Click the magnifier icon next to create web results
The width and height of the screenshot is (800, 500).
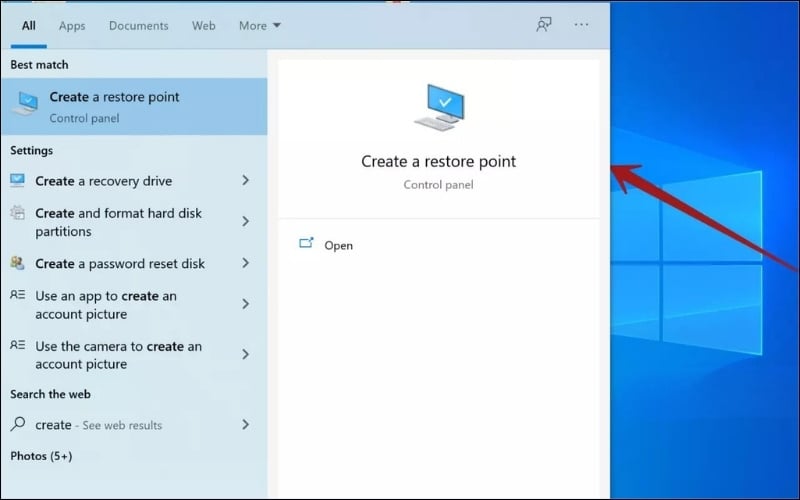point(17,424)
